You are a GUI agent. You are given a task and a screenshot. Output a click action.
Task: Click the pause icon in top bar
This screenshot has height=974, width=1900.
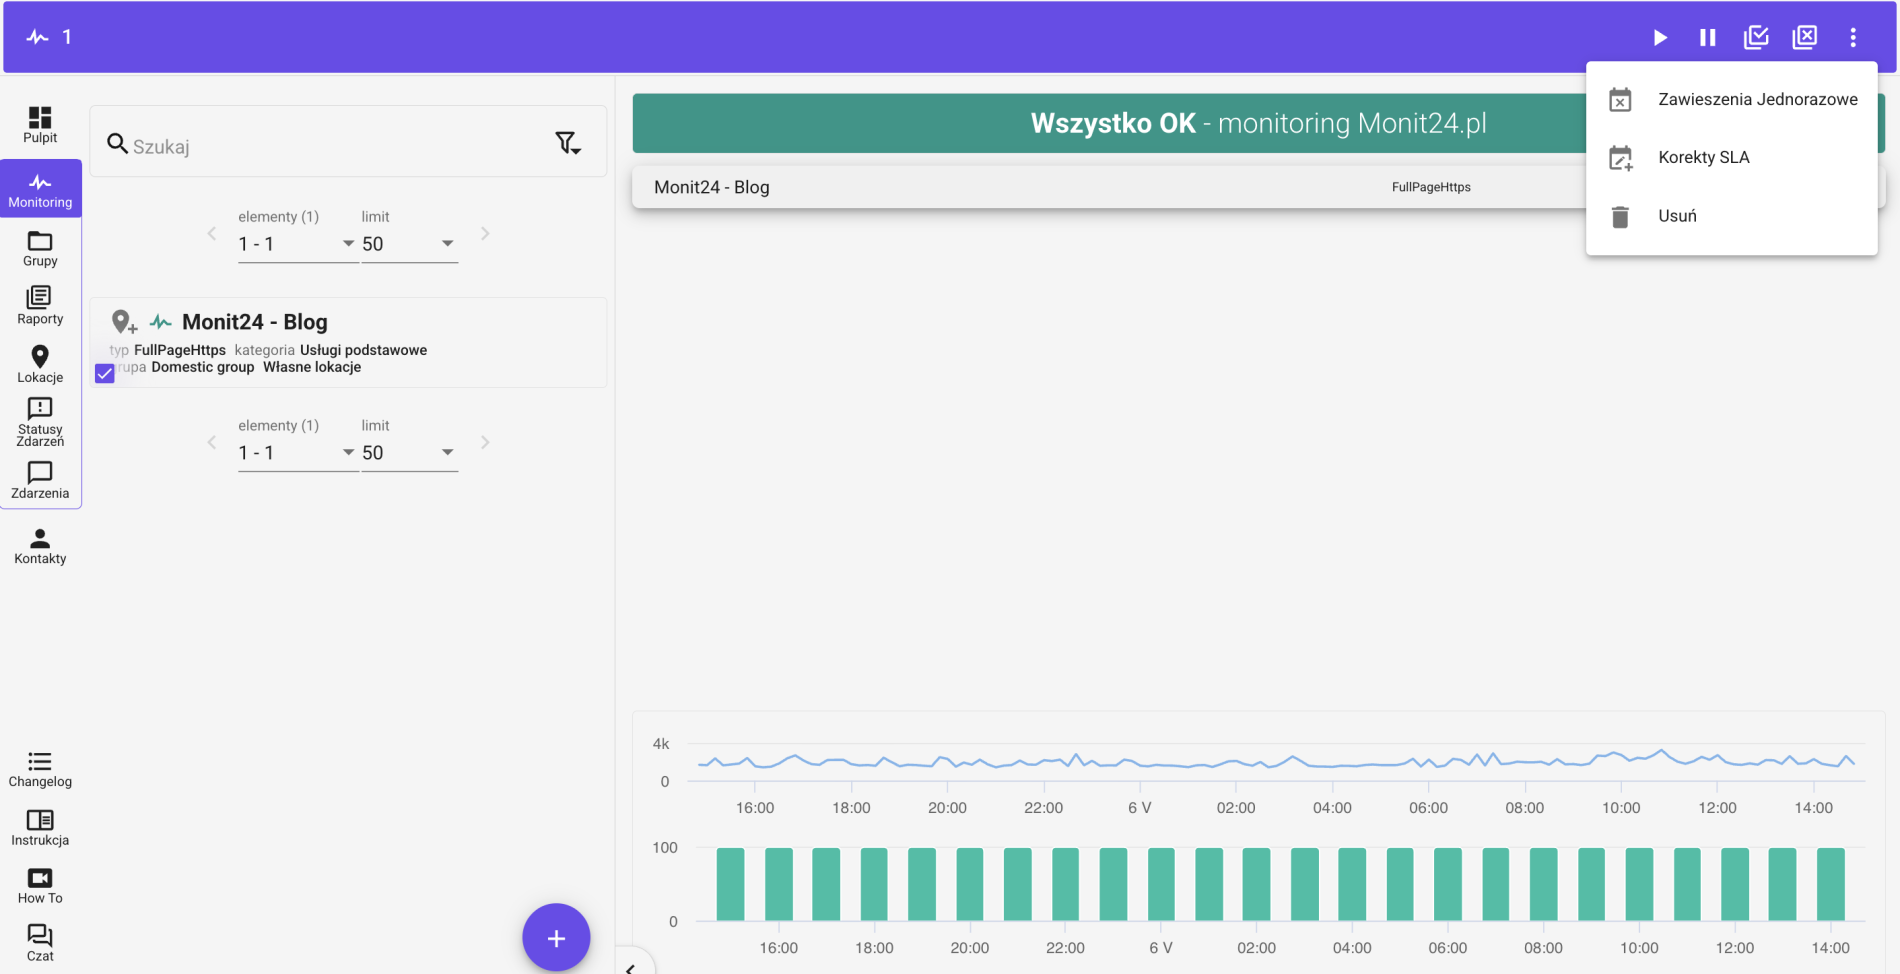pyautogui.click(x=1708, y=37)
